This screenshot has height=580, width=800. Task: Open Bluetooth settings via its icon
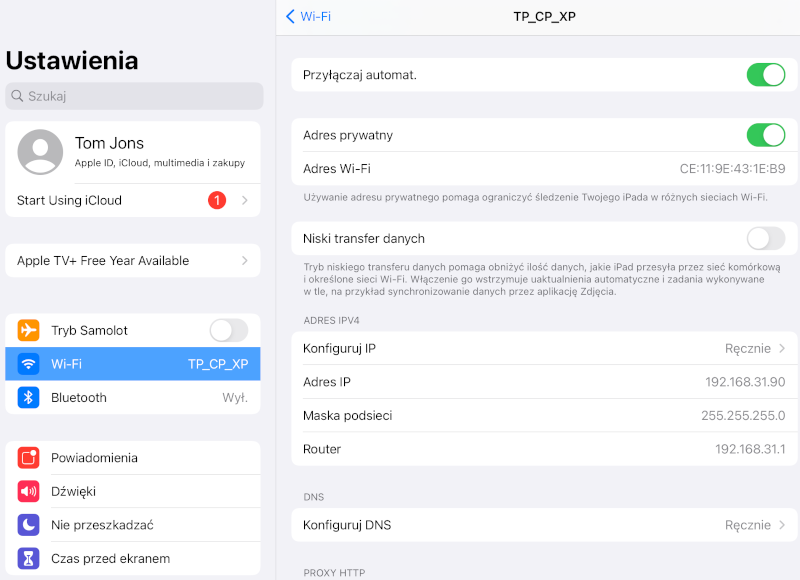tap(28, 397)
